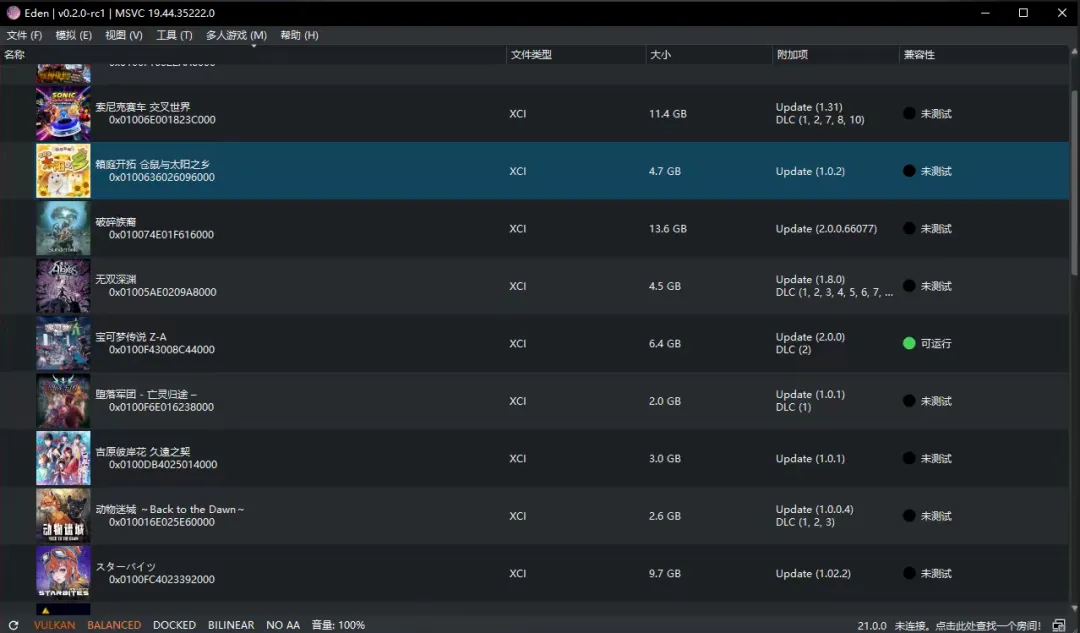Open the 多人游戏 (M) menu

[236, 35]
